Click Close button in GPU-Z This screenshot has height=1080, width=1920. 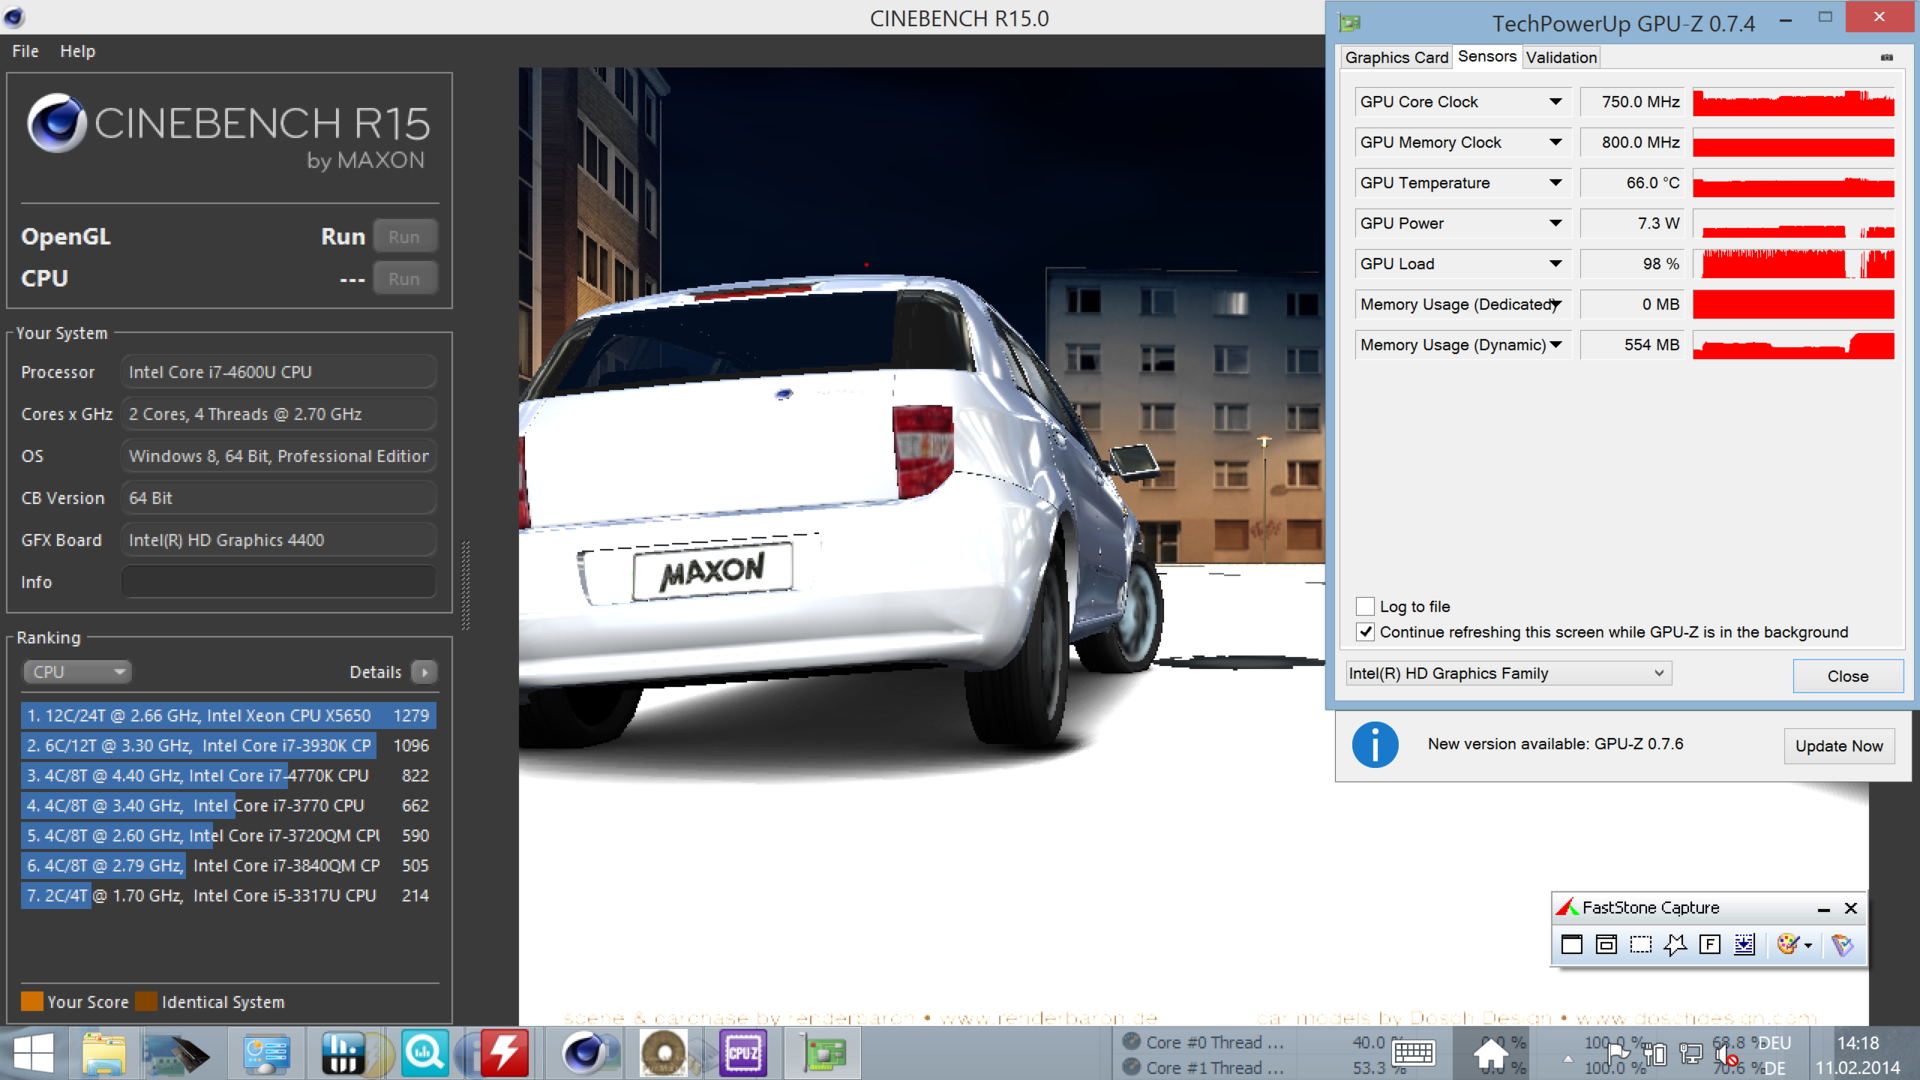[x=1847, y=676]
